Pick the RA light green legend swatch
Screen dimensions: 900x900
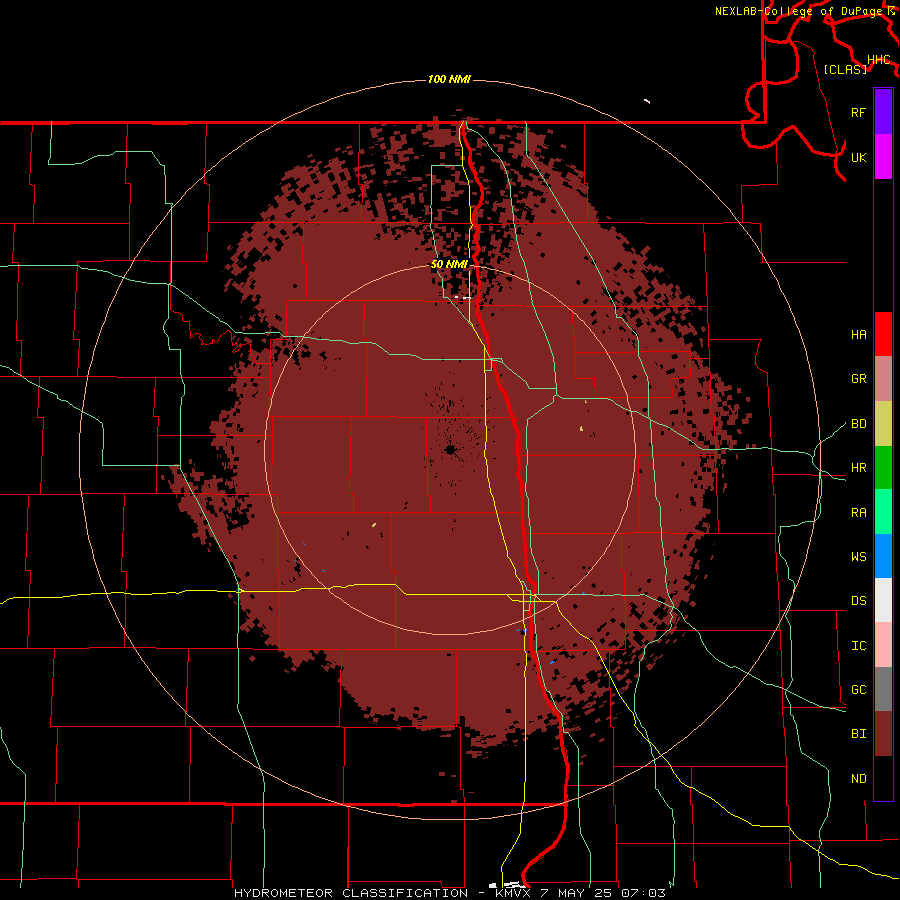[883, 512]
